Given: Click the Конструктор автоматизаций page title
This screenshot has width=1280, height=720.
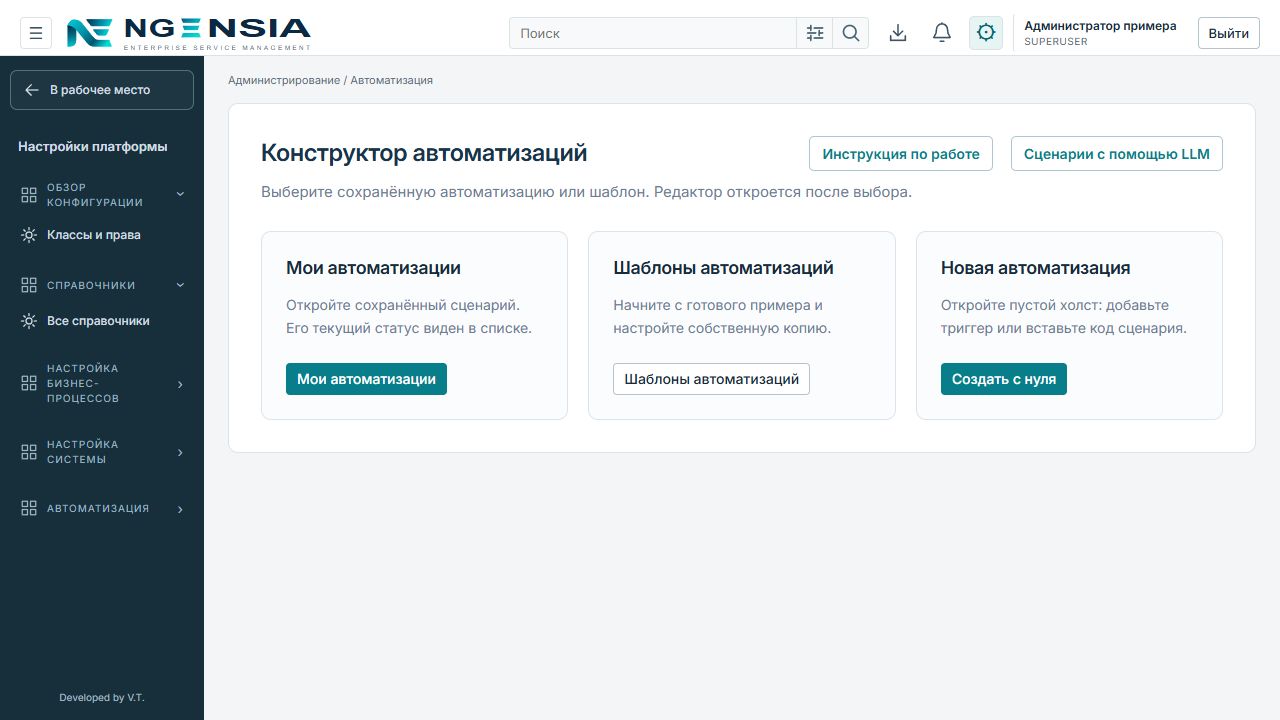Looking at the screenshot, I should tap(424, 153).
